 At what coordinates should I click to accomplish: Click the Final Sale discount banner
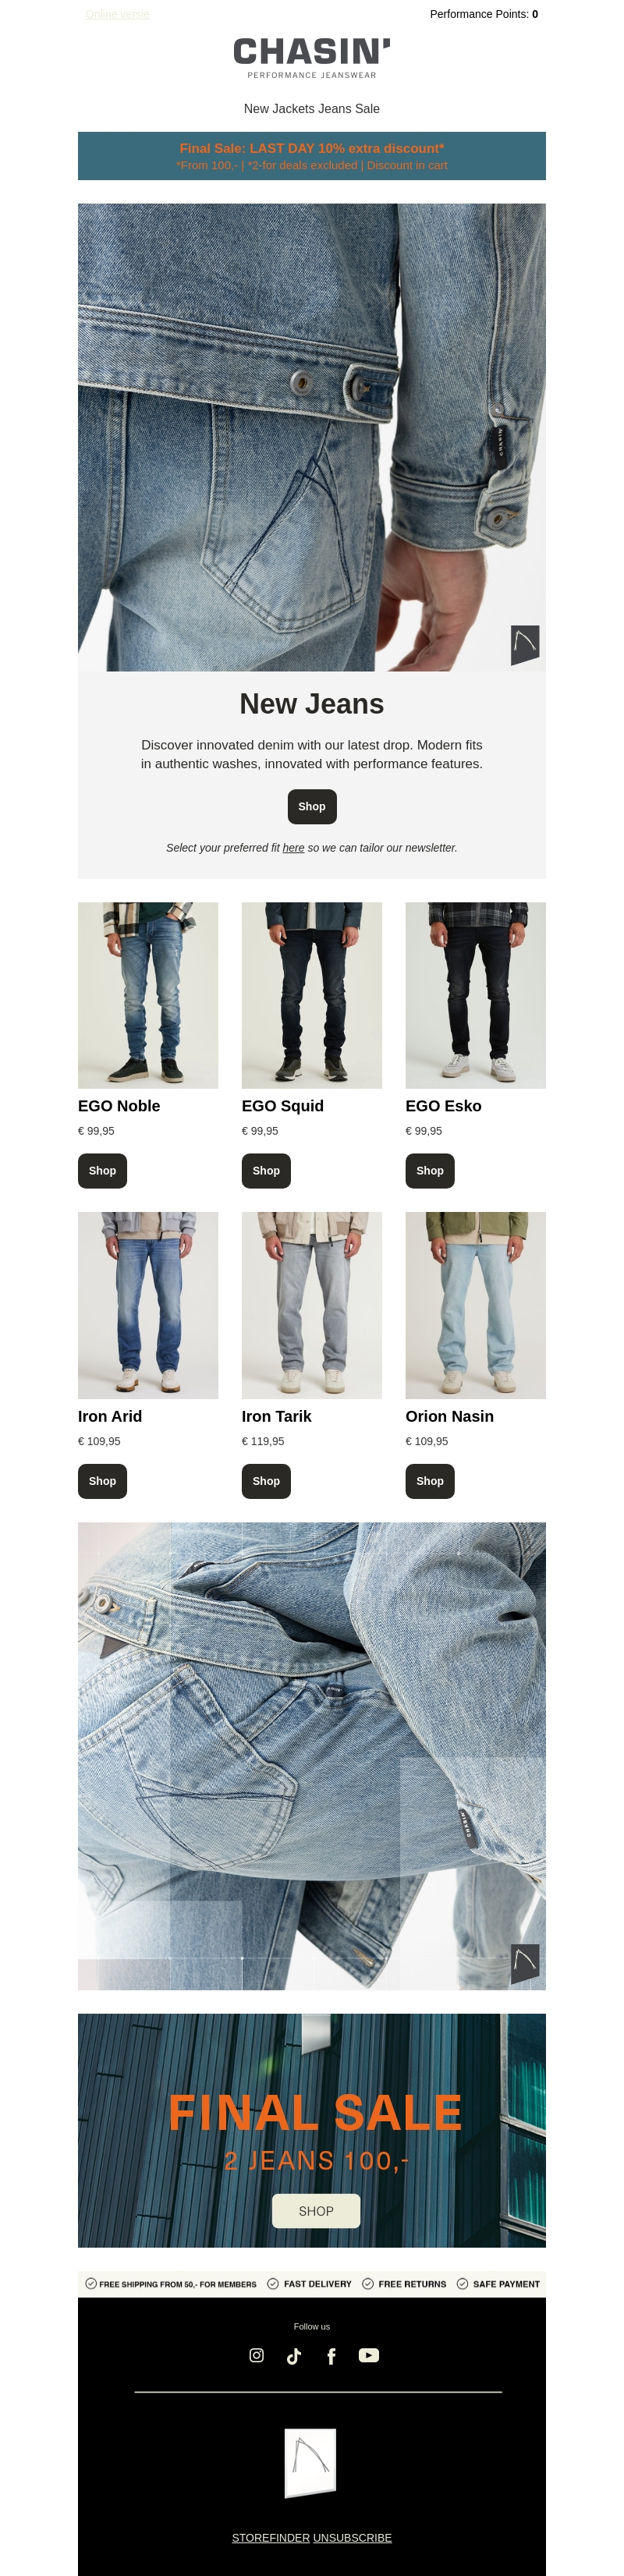(312, 156)
